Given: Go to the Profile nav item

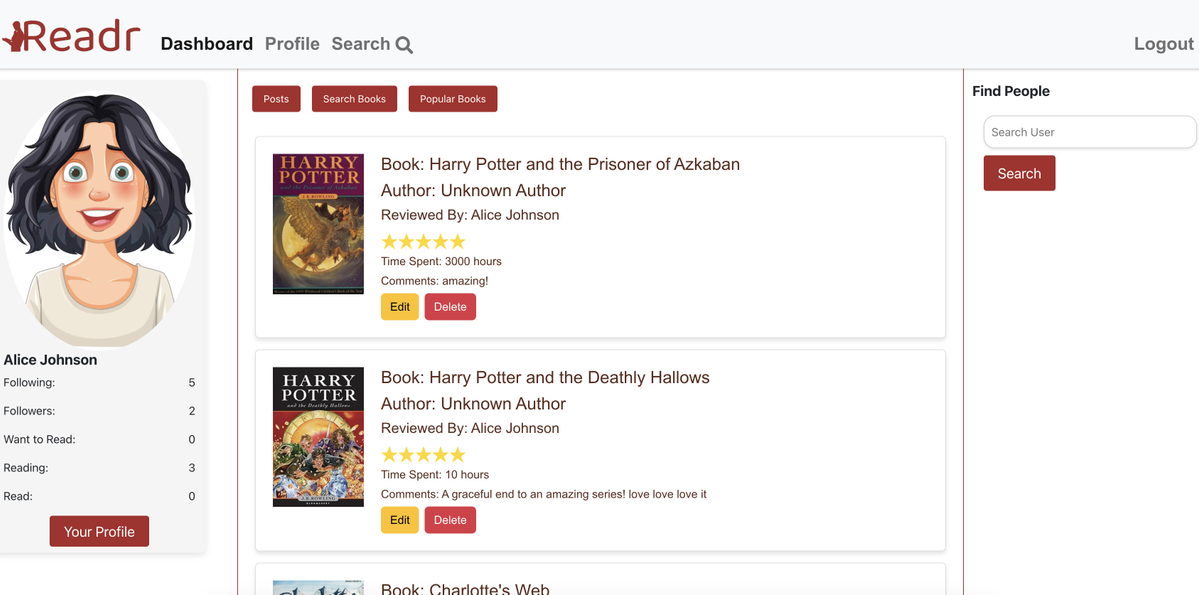Looking at the screenshot, I should click(x=292, y=44).
